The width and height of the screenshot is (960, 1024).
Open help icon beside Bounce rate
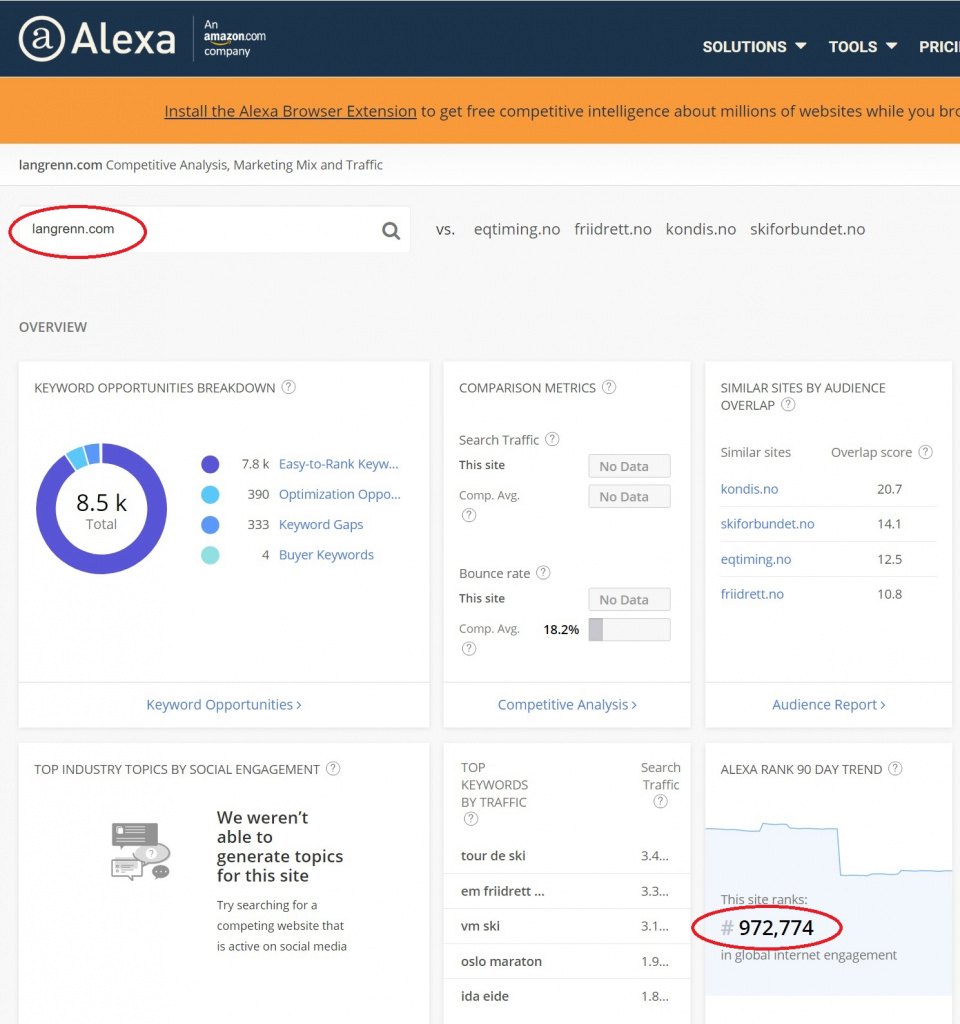tap(543, 573)
